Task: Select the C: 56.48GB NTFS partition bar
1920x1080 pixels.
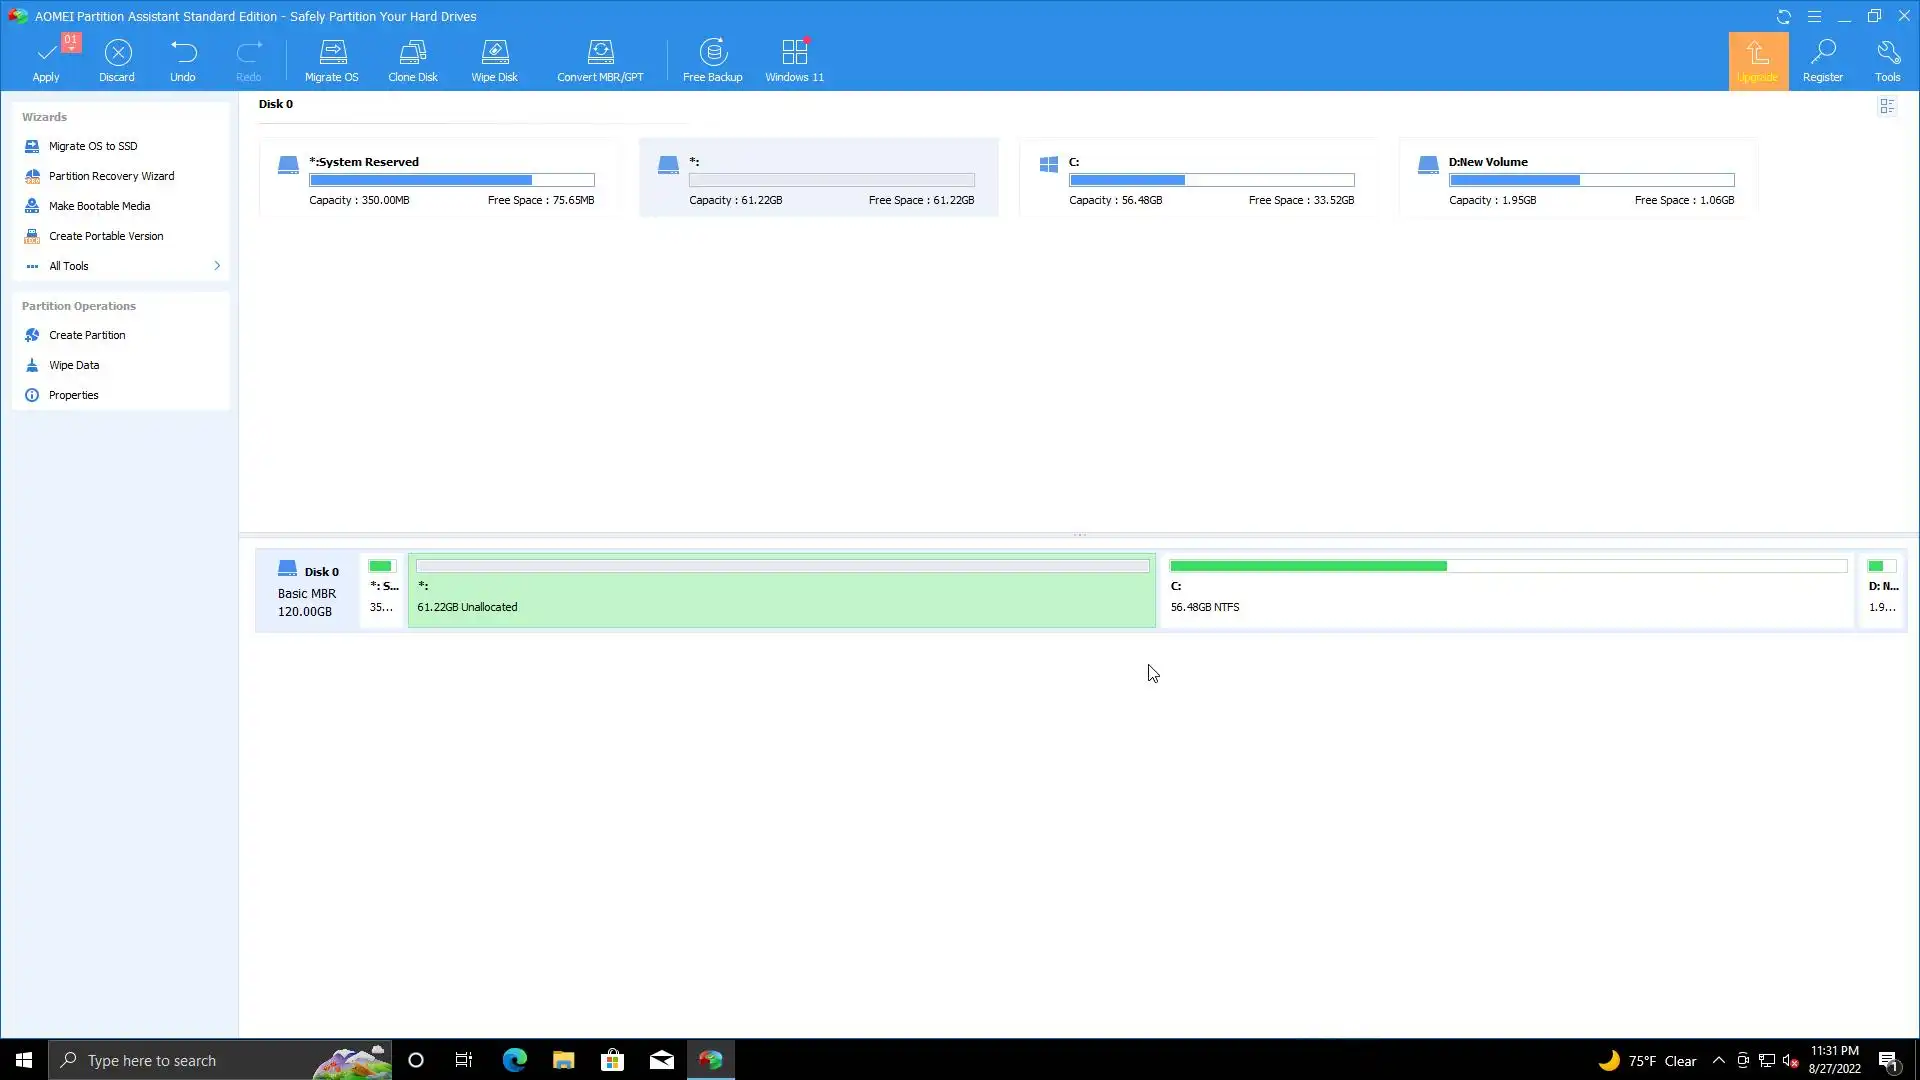Action: point(1507,590)
